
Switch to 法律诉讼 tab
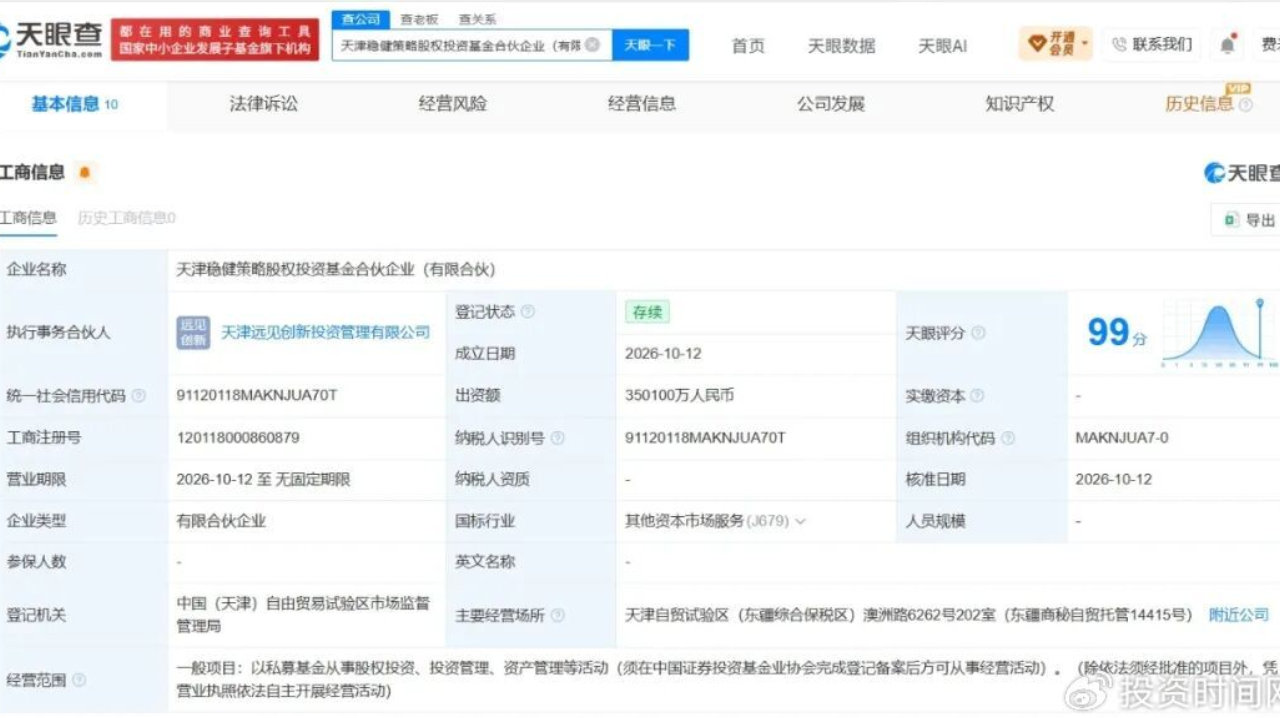[263, 103]
